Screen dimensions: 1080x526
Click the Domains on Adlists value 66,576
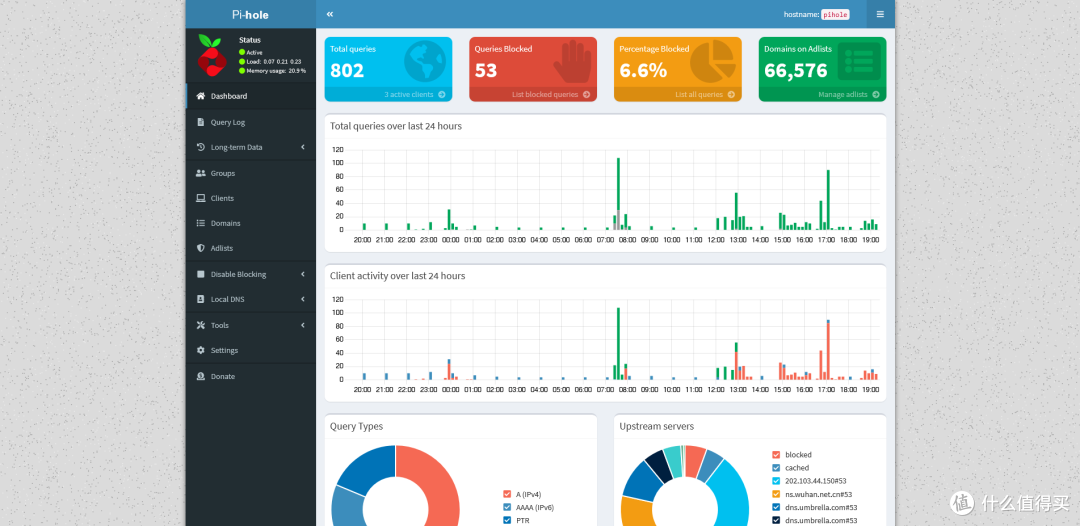[x=796, y=70]
